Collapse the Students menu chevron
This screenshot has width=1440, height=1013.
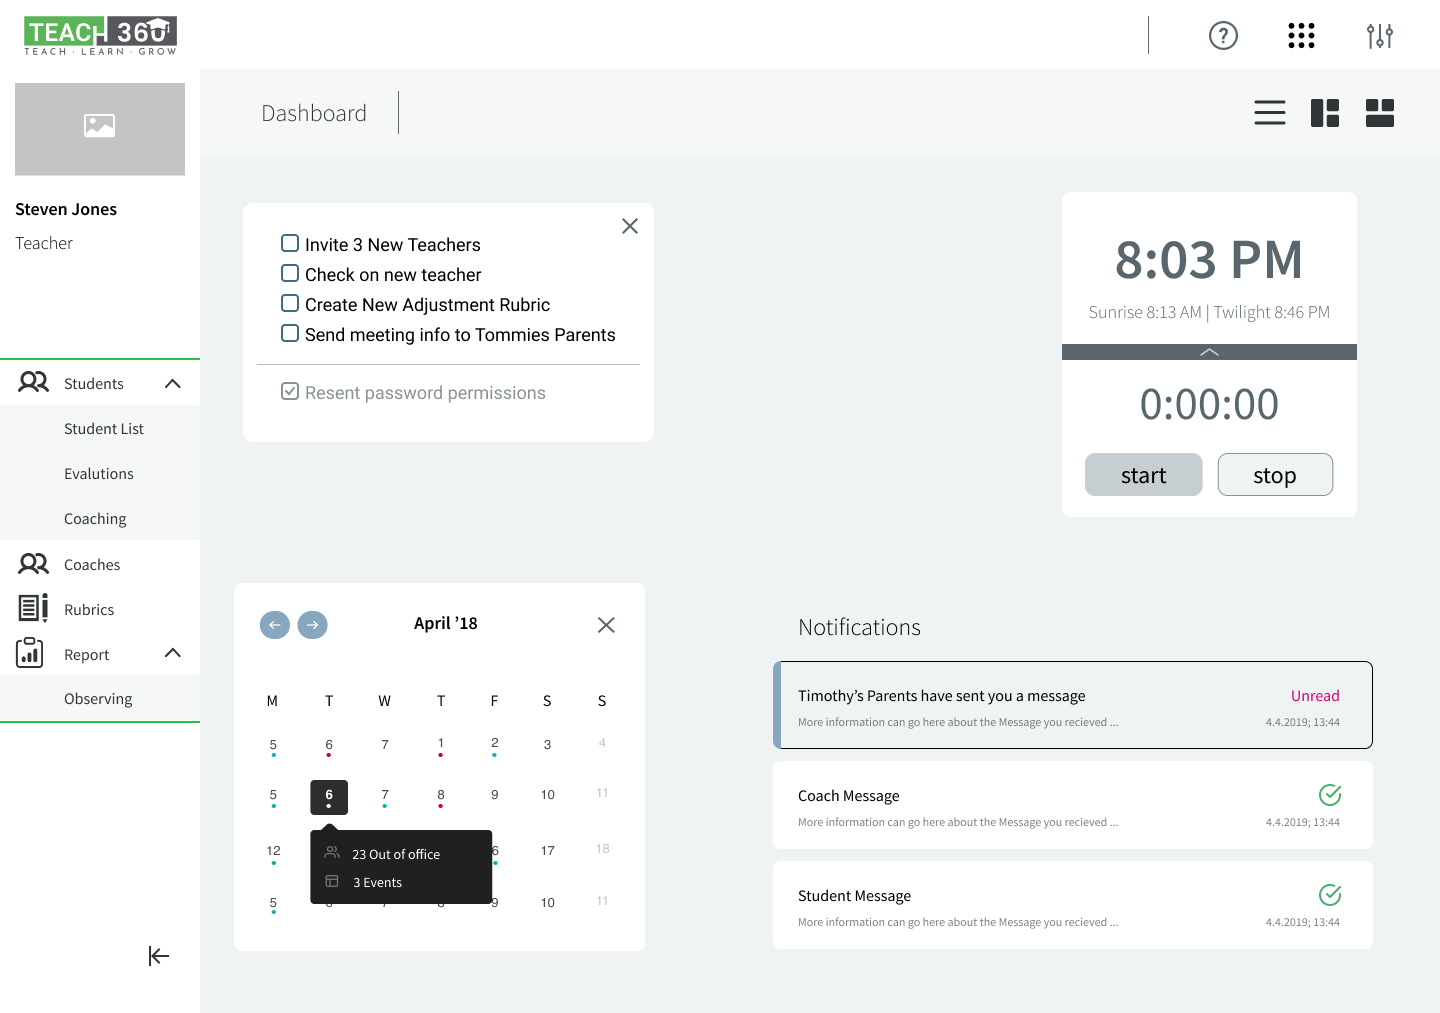[173, 384]
